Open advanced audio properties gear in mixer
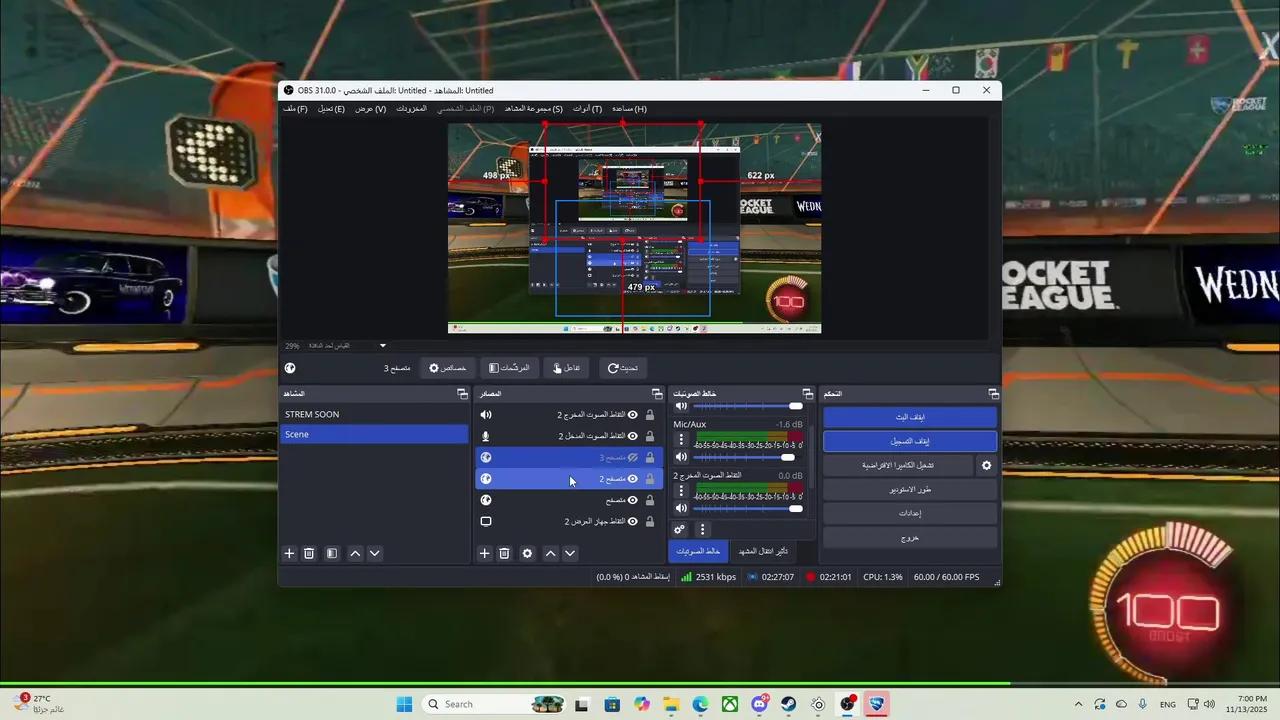The height and width of the screenshot is (720, 1280). tap(680, 529)
